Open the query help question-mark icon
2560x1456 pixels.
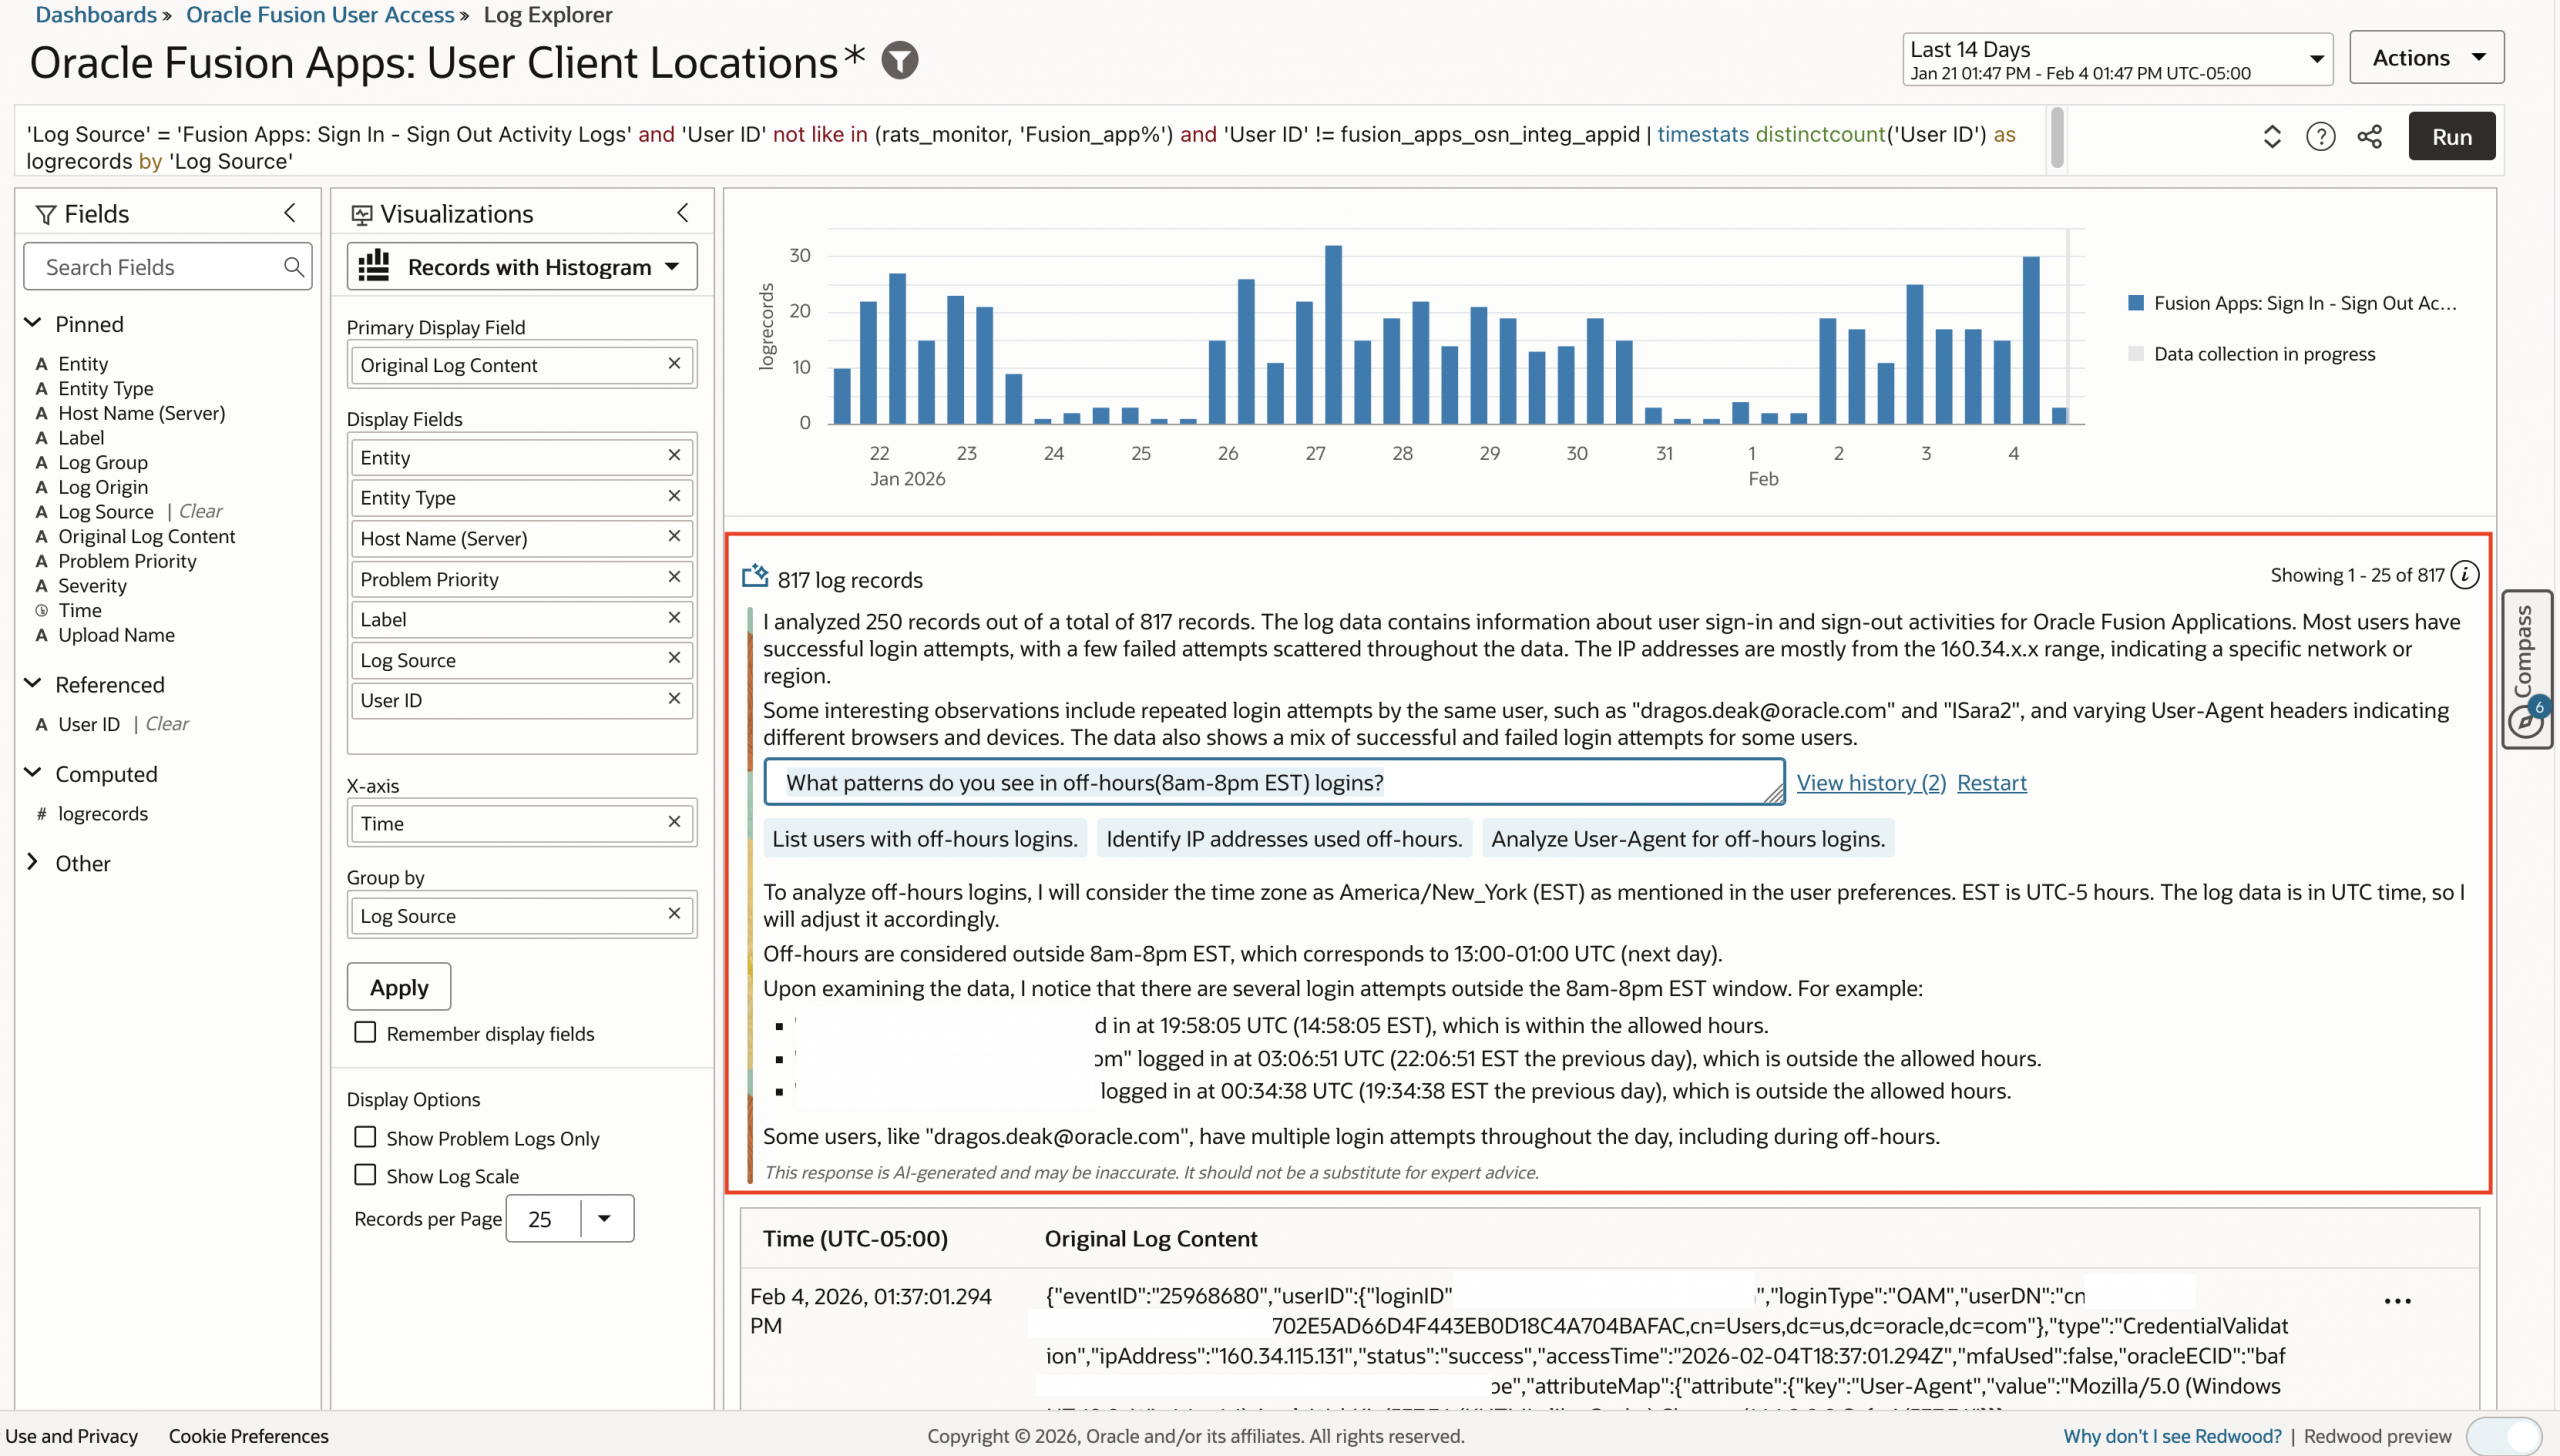click(2320, 137)
